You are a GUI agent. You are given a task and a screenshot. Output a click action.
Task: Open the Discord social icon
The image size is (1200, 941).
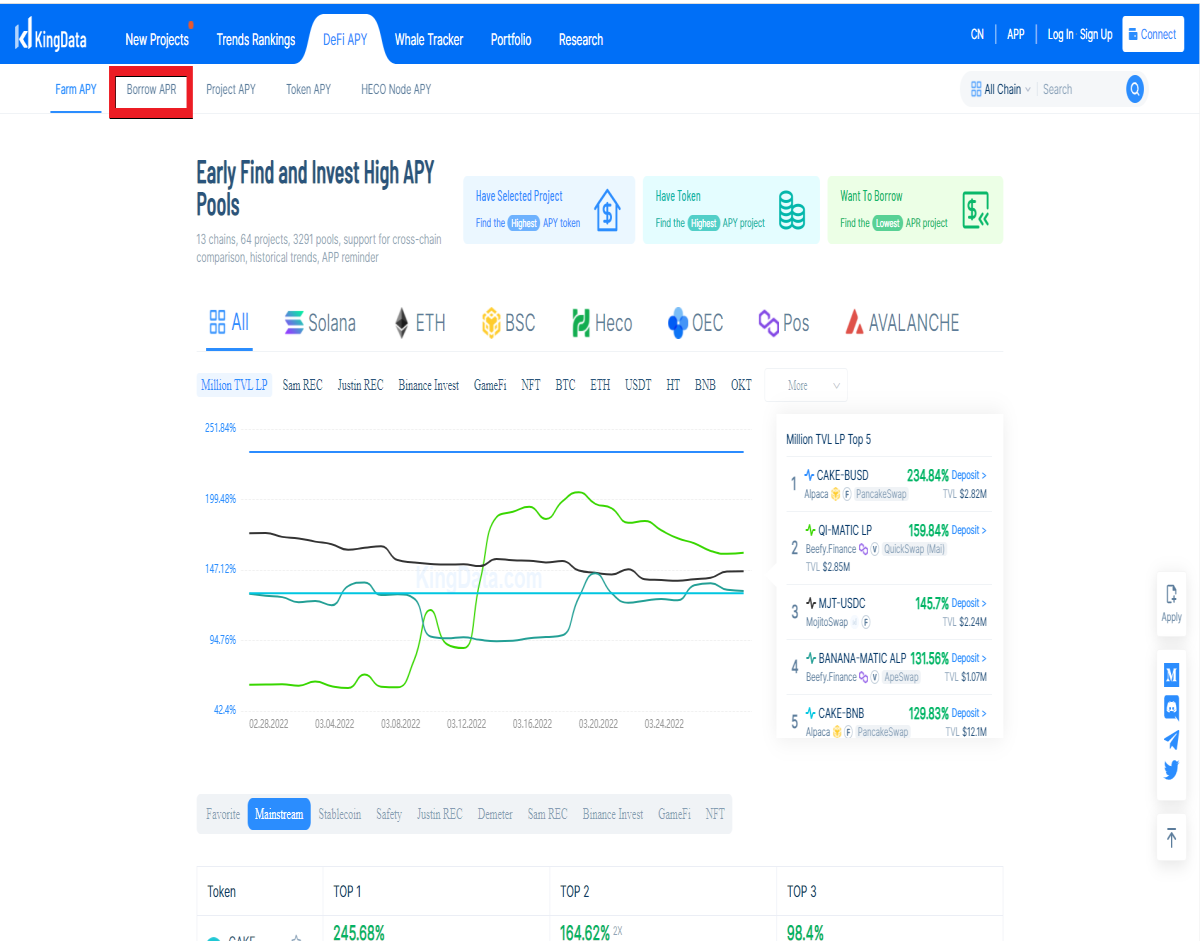point(1171,707)
